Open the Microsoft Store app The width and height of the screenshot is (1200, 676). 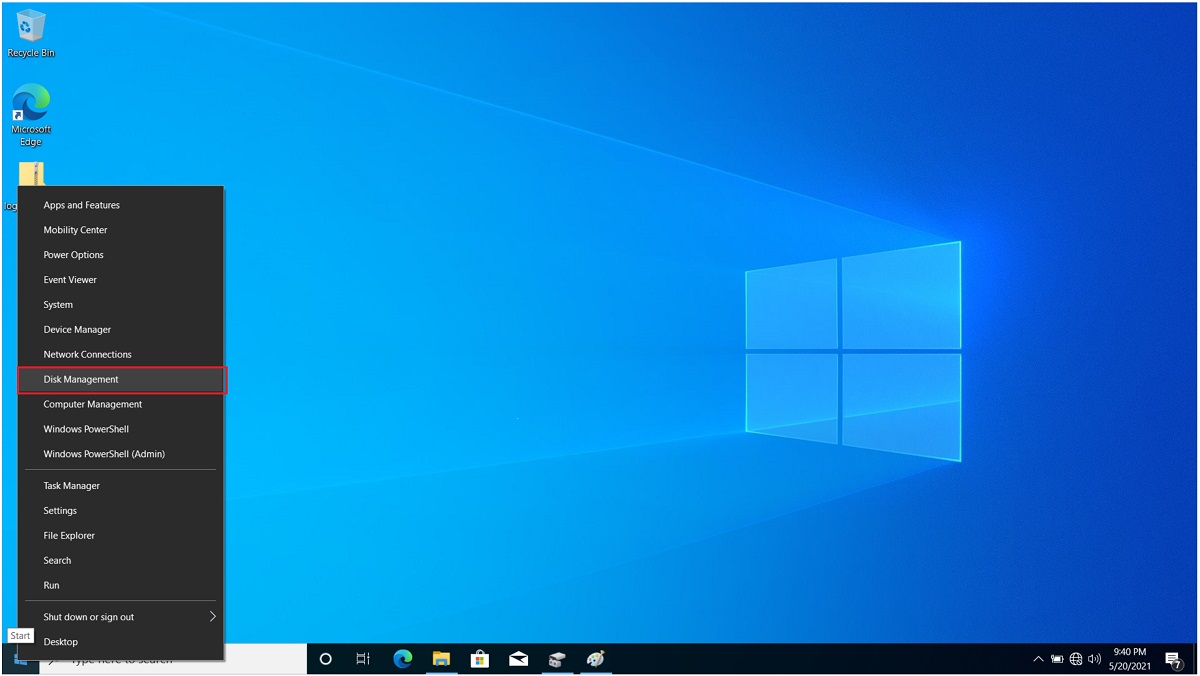pyautogui.click(x=480, y=659)
